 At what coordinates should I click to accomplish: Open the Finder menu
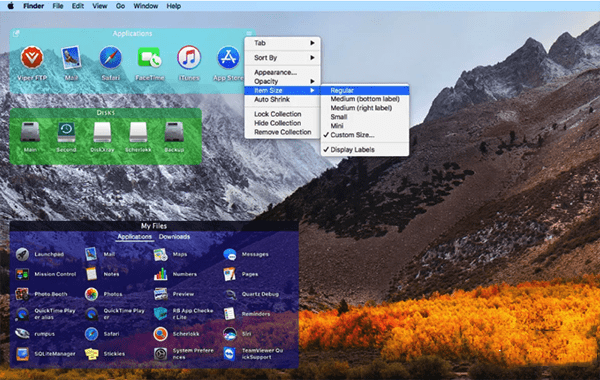pos(33,6)
